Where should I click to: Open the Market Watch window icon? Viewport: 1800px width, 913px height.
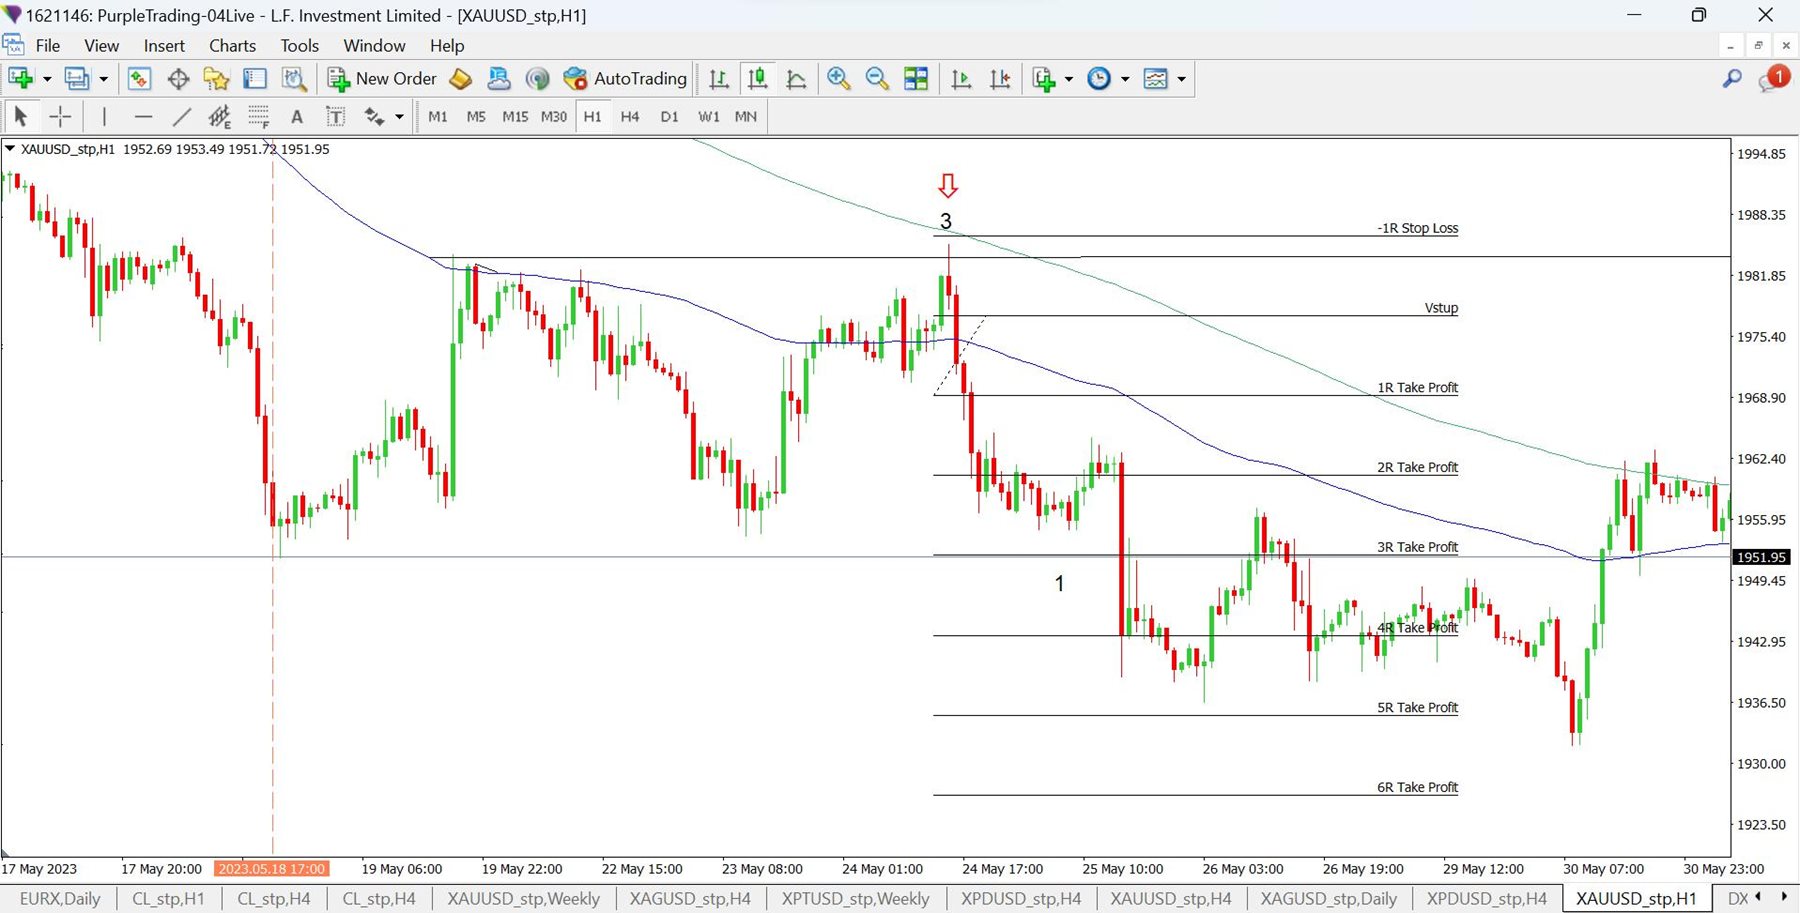[x=139, y=79]
